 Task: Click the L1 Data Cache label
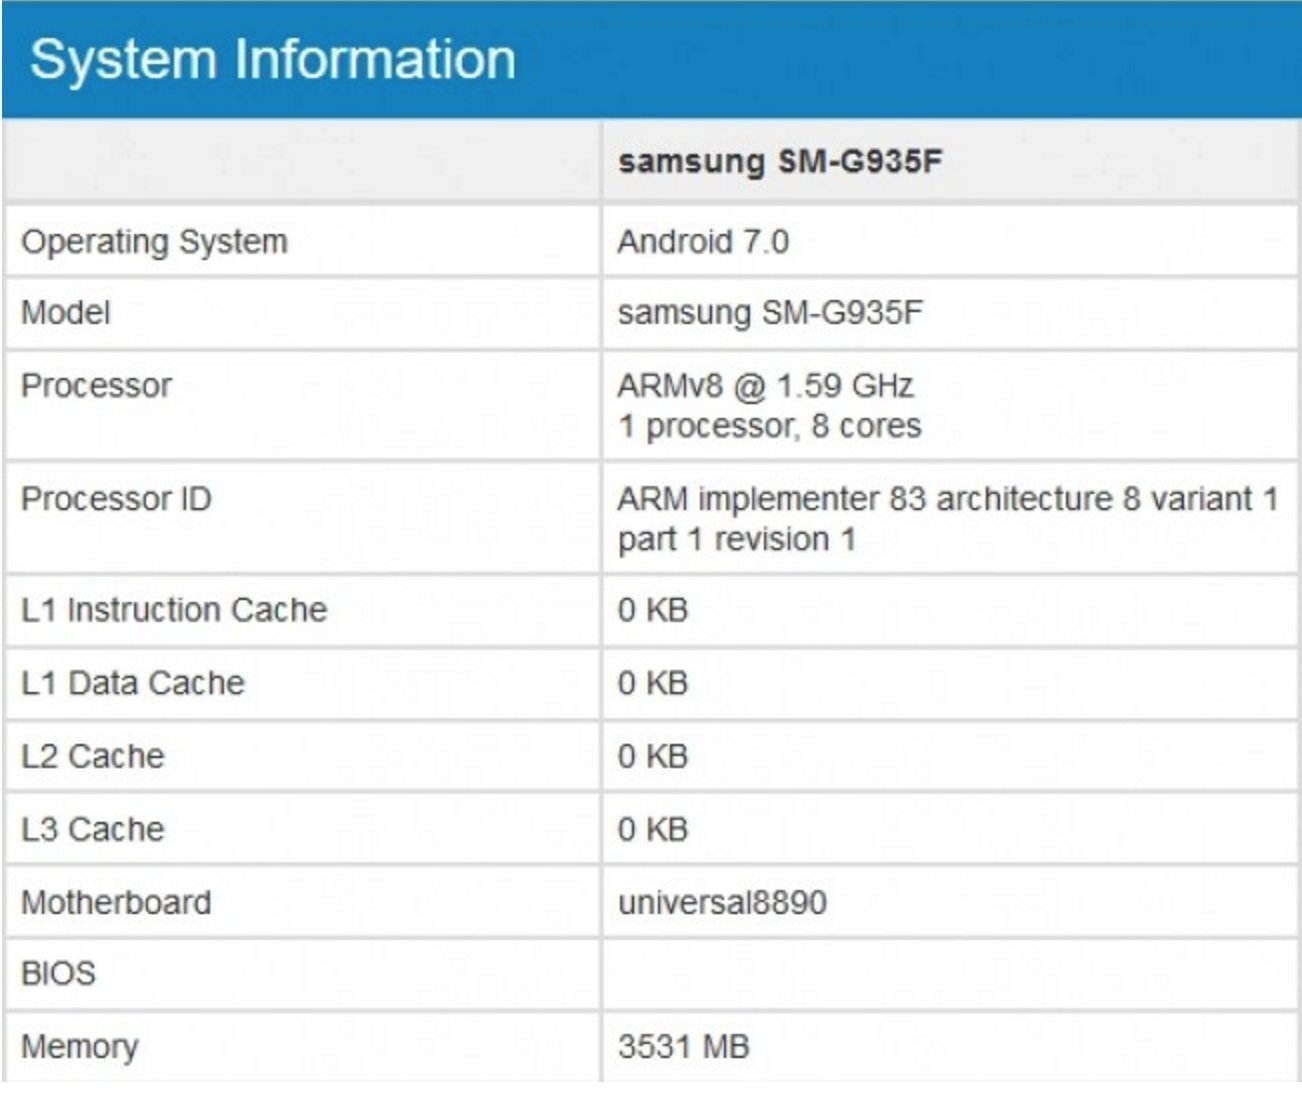point(132,683)
